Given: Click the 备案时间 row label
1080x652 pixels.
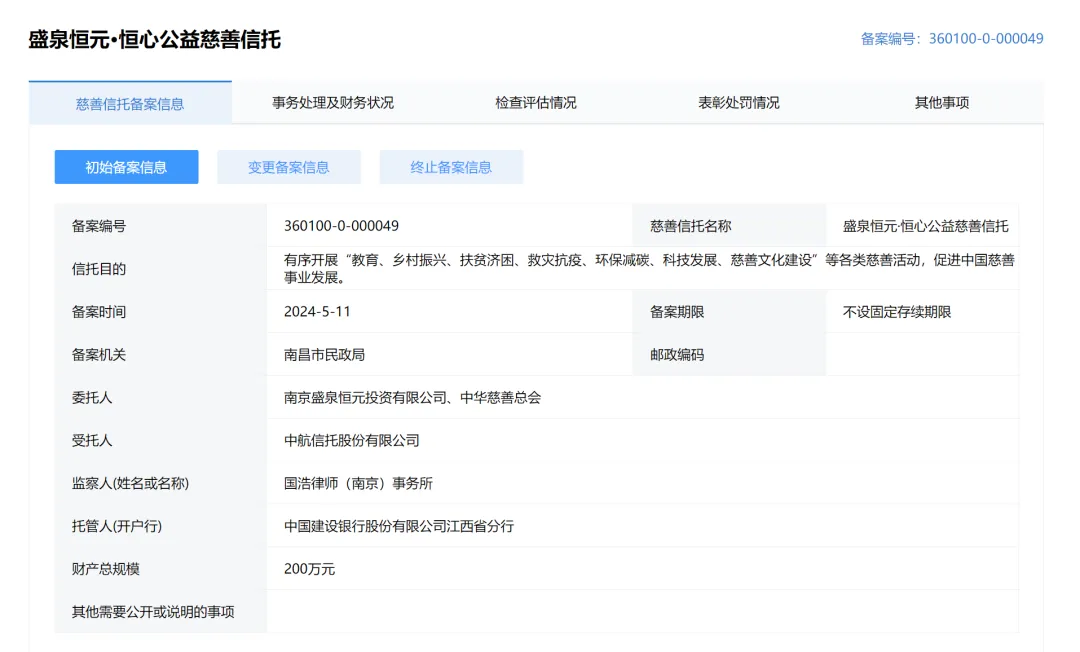Looking at the screenshot, I should [x=98, y=312].
